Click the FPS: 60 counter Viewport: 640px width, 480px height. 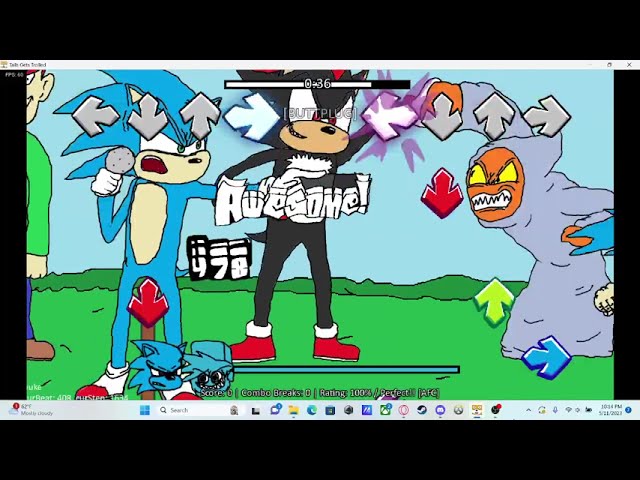14,75
